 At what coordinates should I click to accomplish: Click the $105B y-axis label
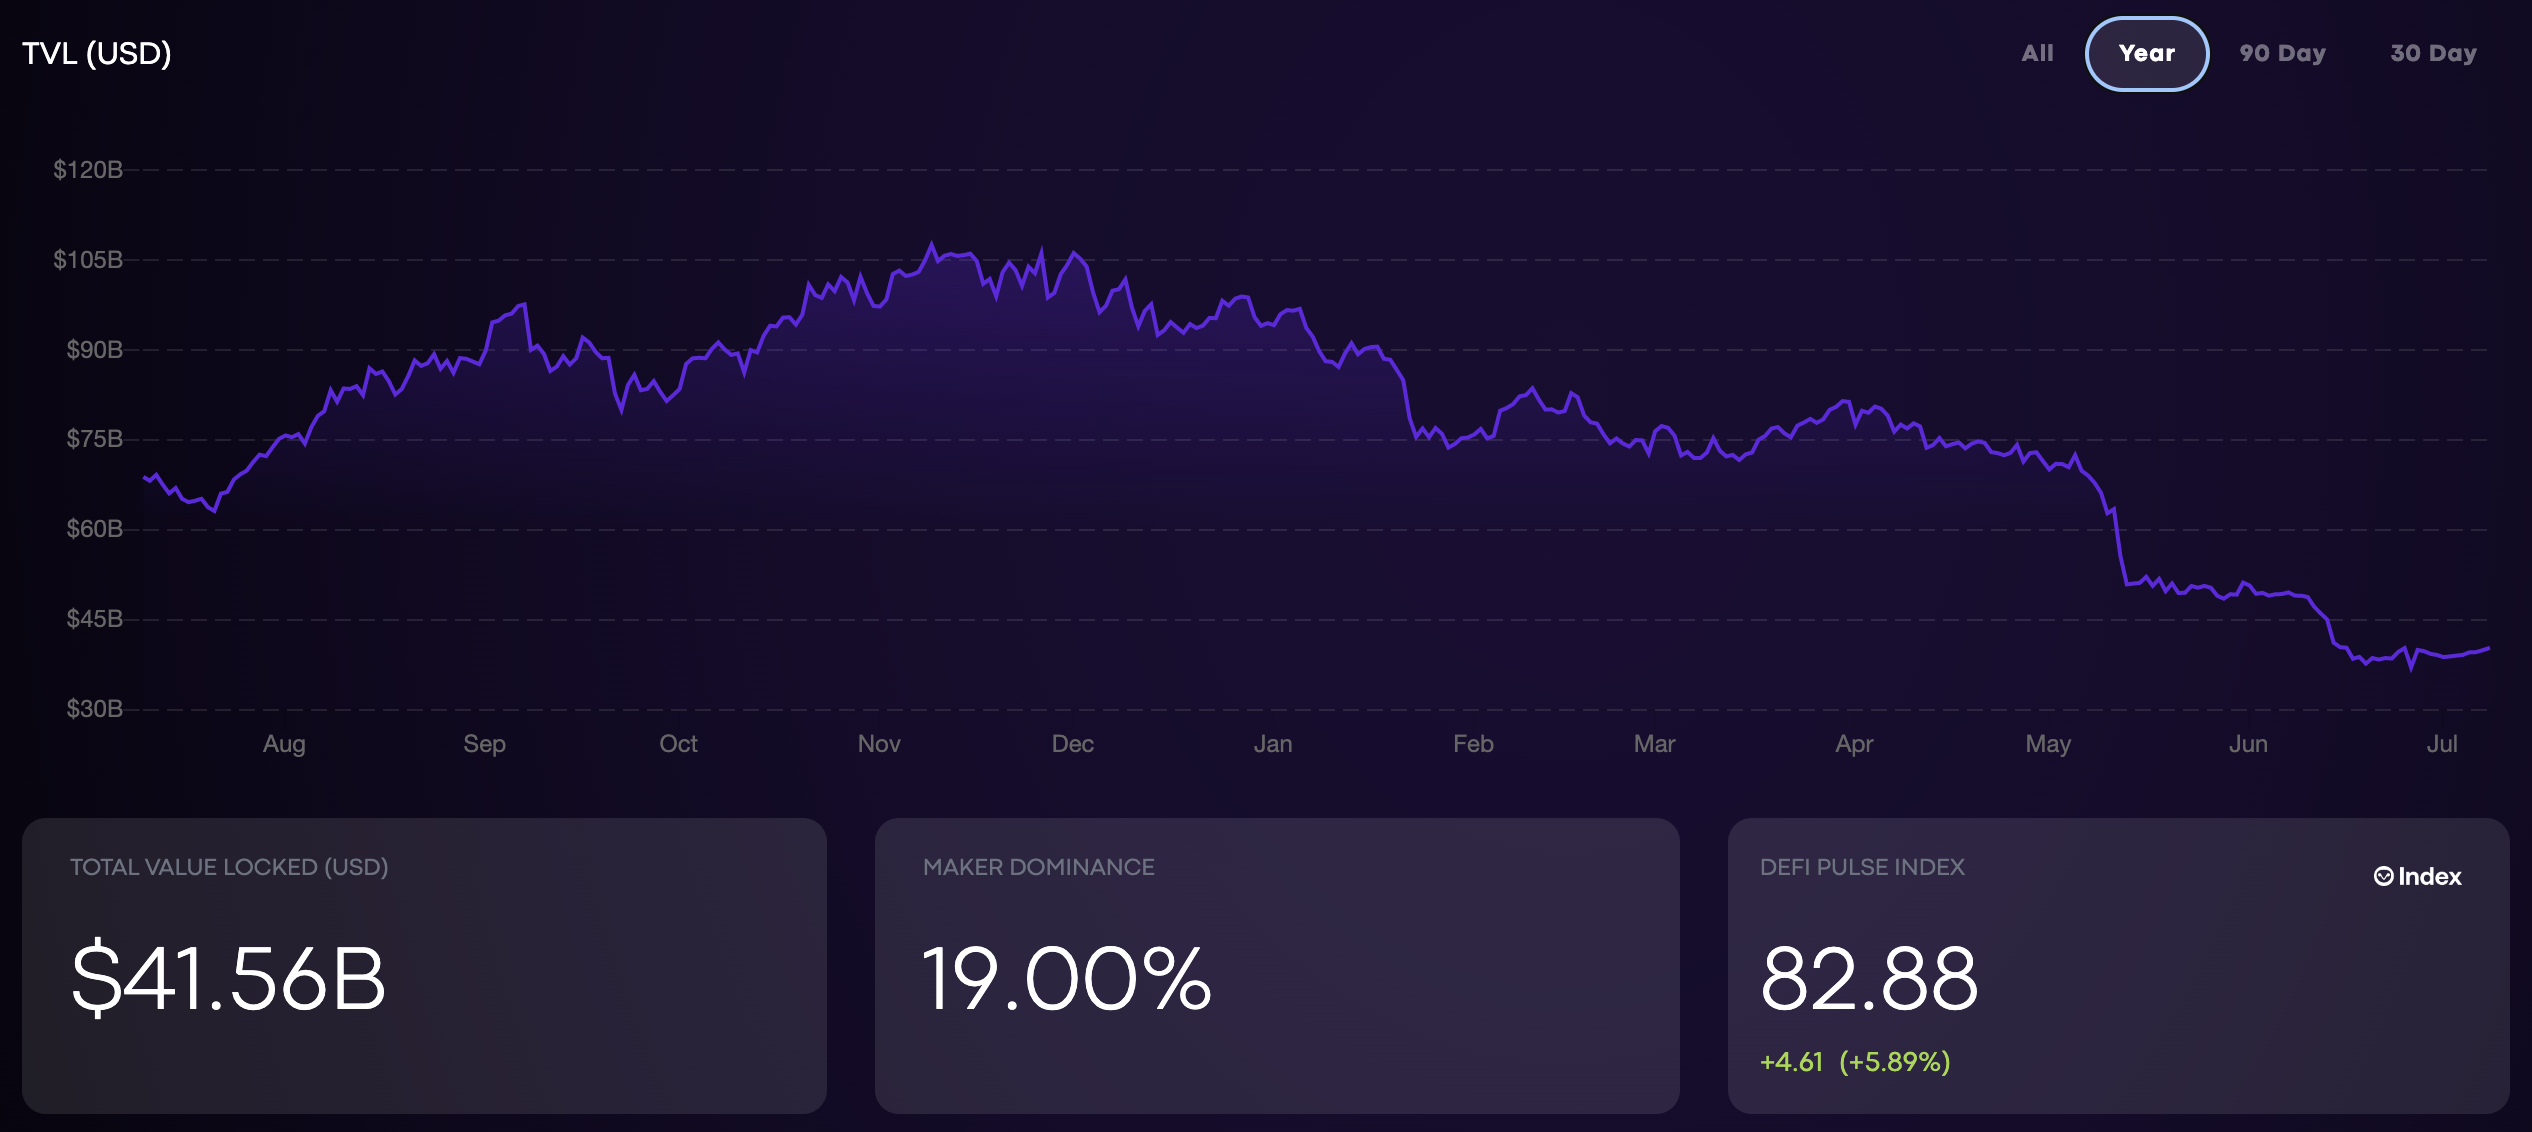pos(88,260)
